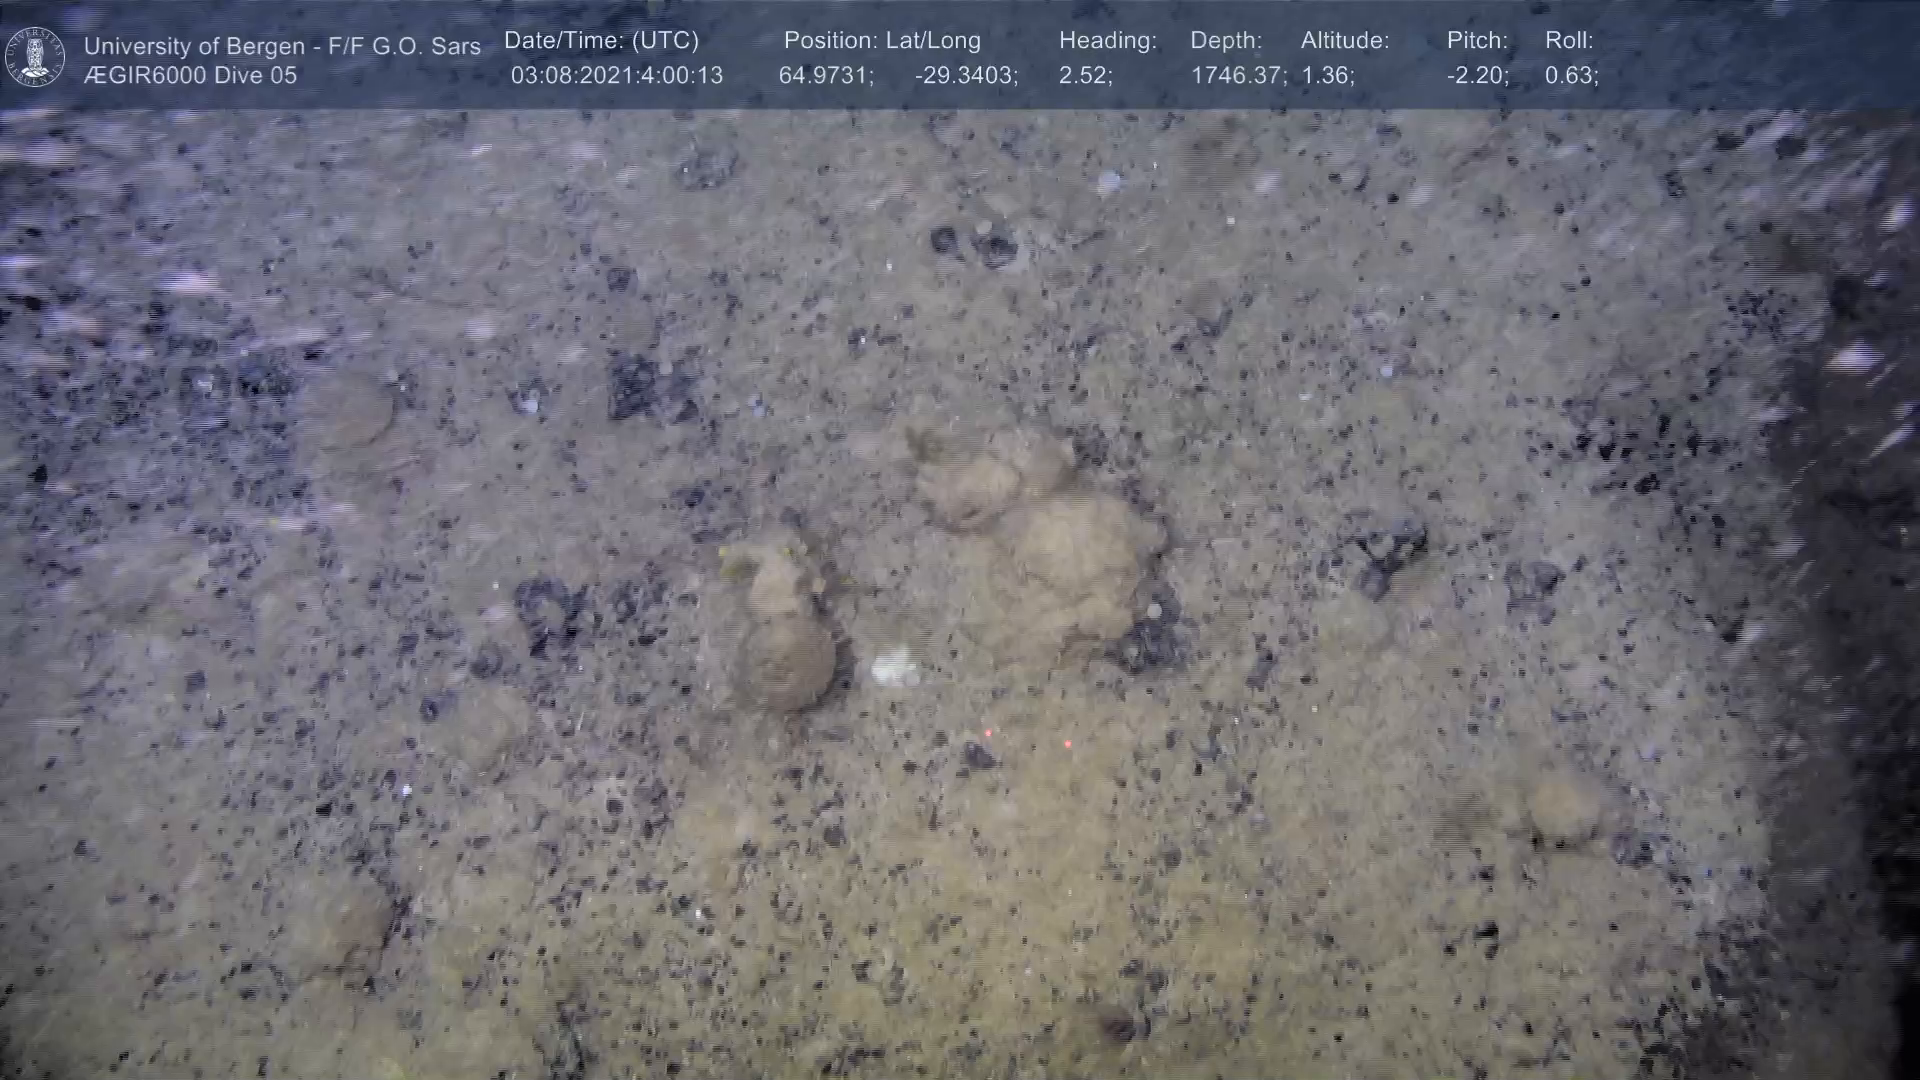Click the Date/Time: (UTC) label

click(601, 41)
